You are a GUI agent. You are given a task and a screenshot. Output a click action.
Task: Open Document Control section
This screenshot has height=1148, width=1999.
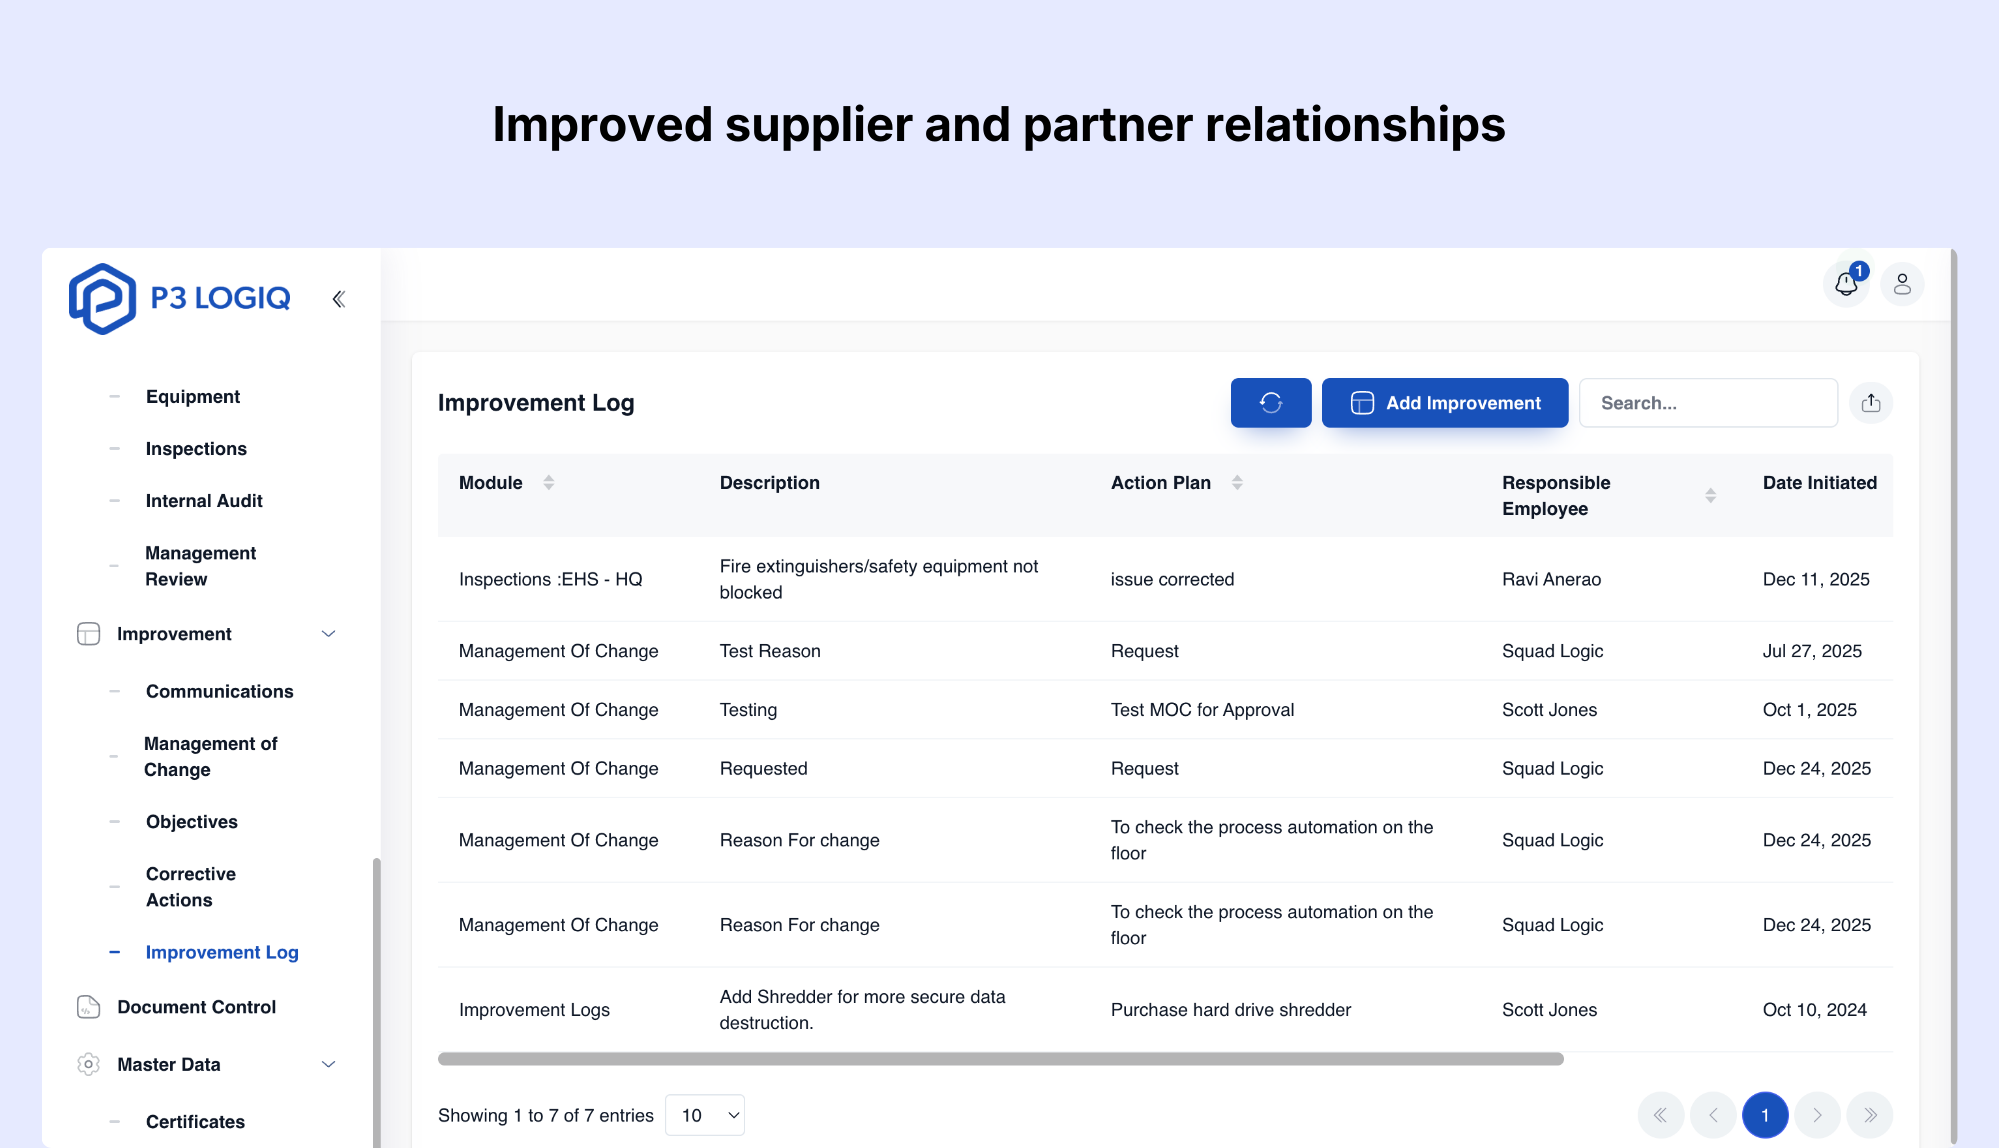[197, 1007]
